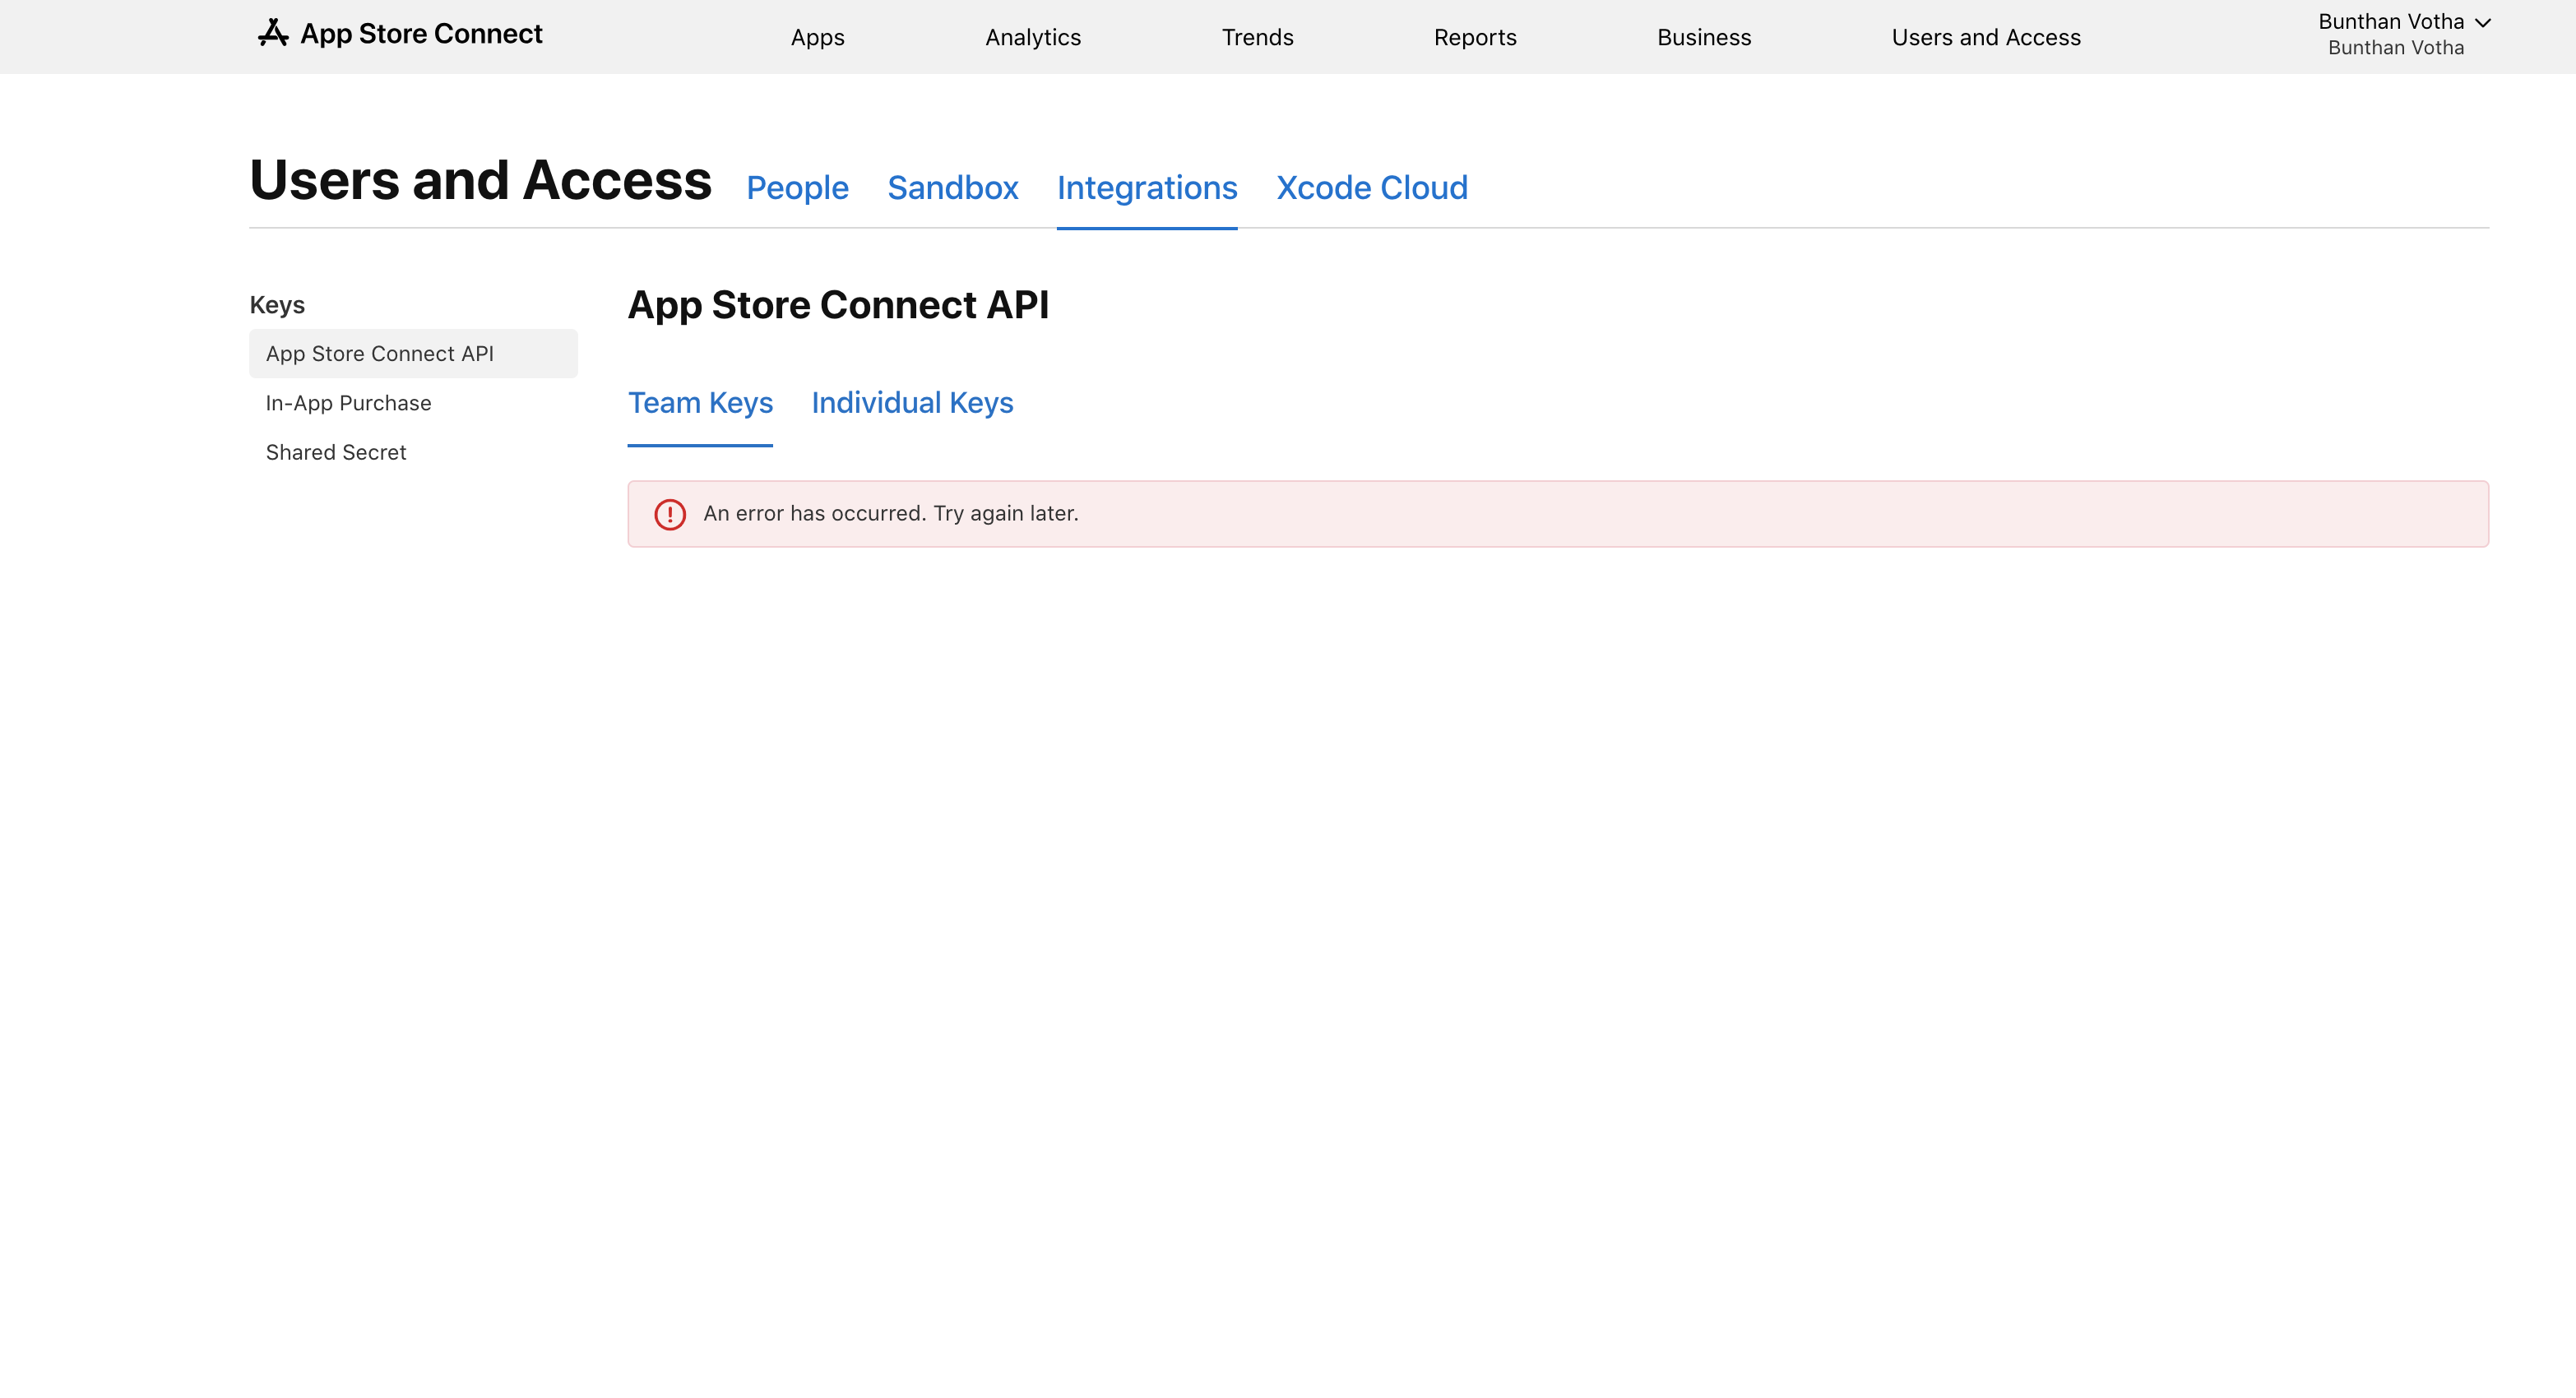Click the App Store Connect title text

click(x=421, y=34)
